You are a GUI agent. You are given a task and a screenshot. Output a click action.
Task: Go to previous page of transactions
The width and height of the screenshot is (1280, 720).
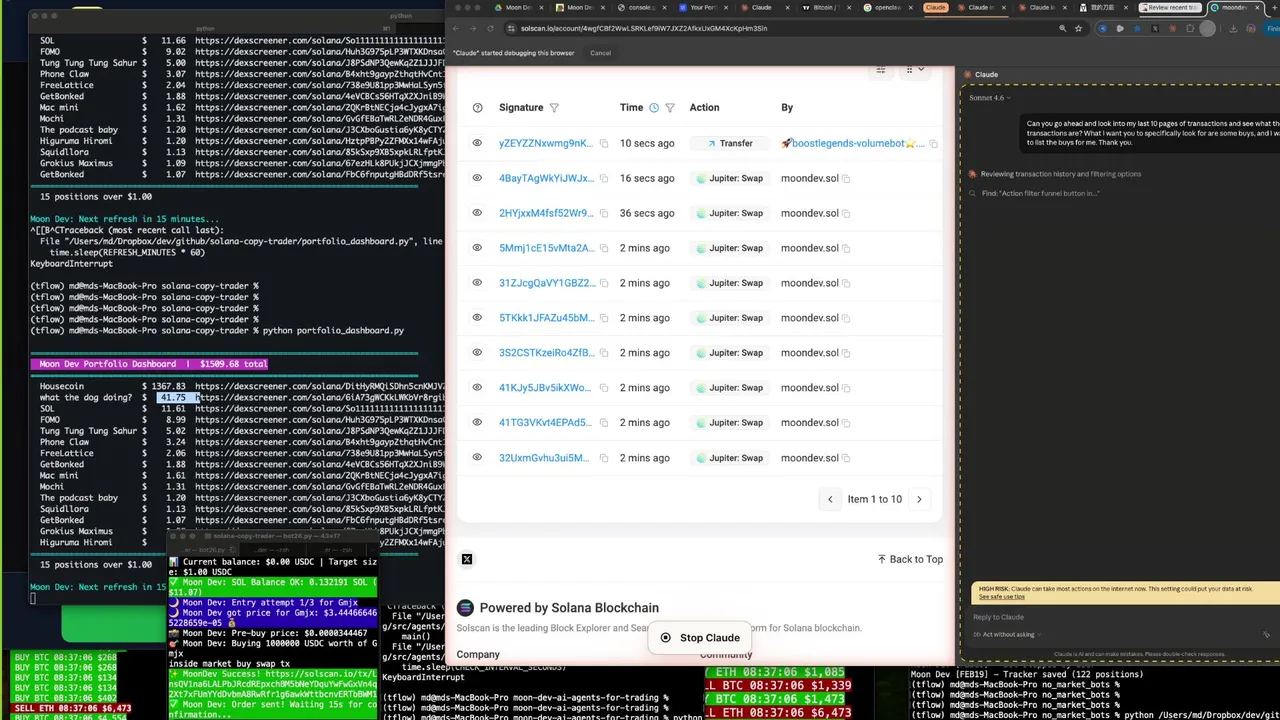tap(830, 499)
